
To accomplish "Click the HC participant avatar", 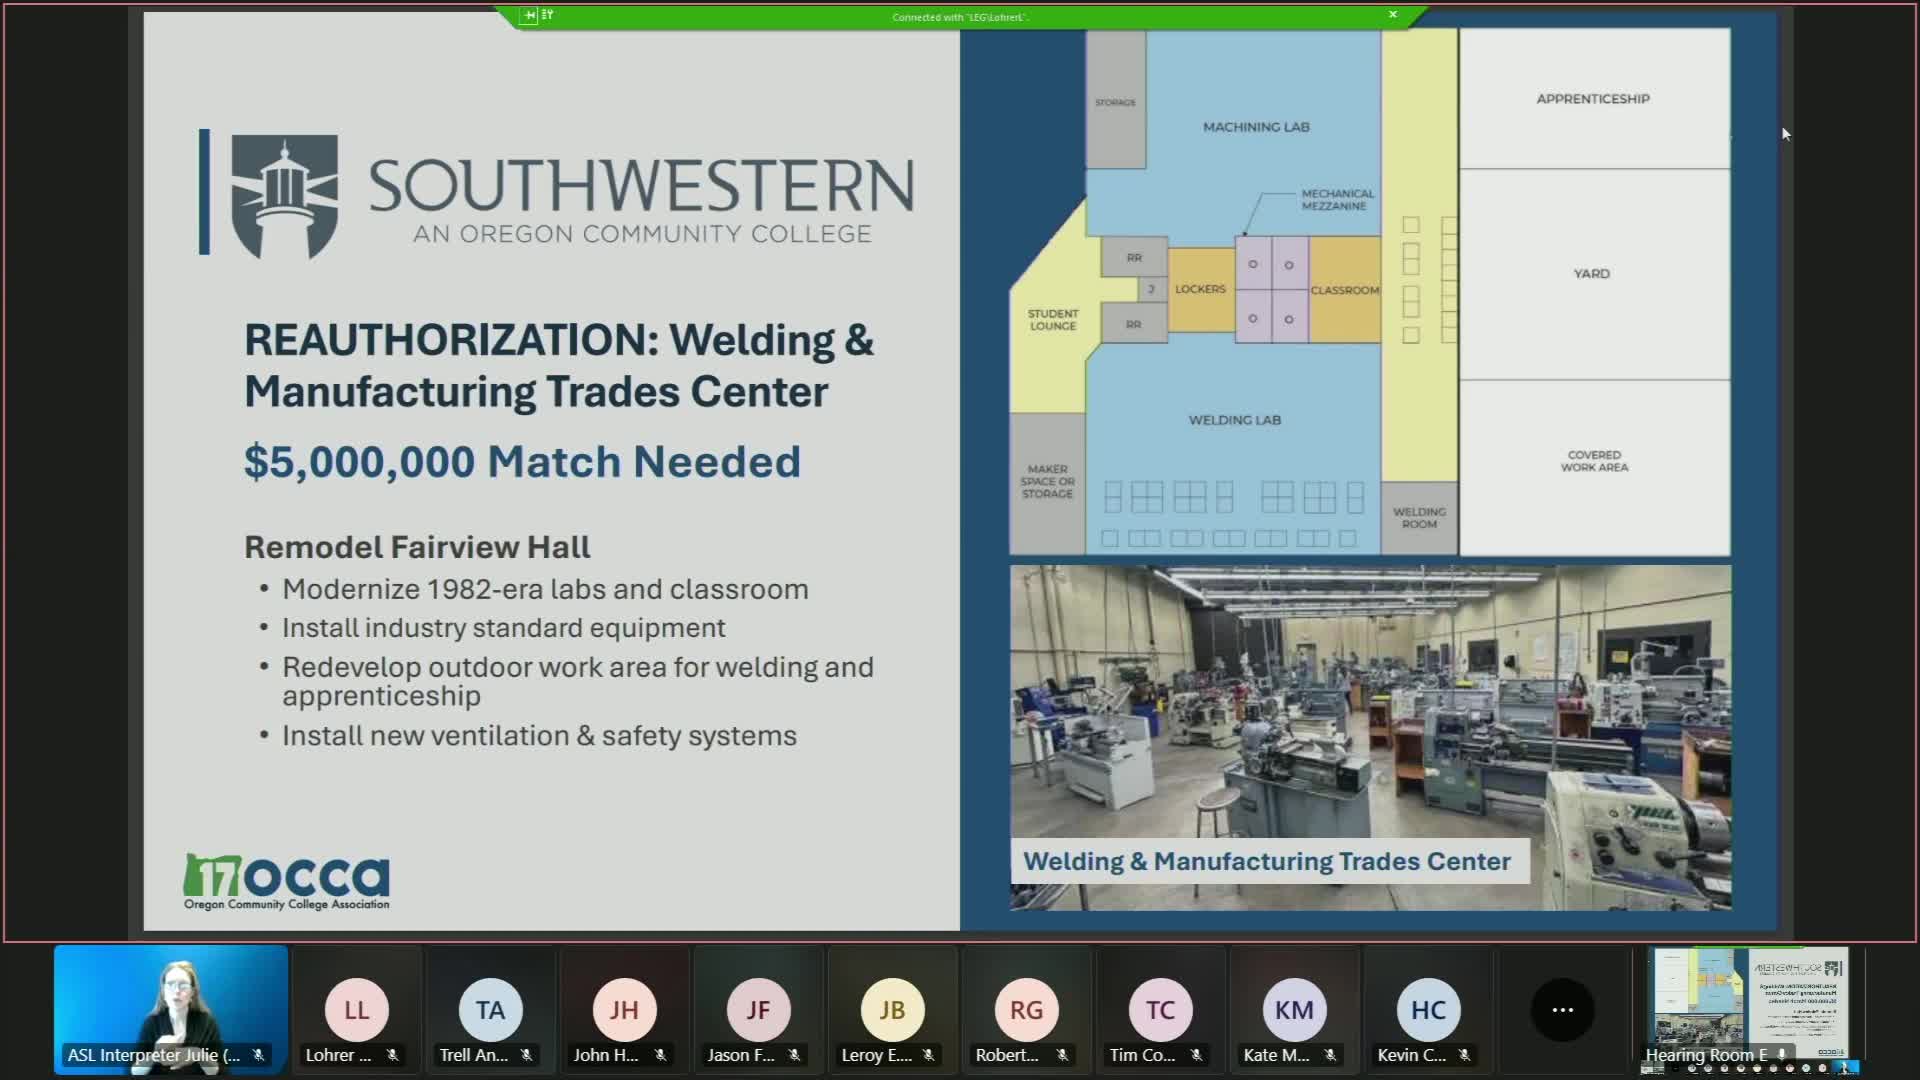I will pyautogui.click(x=1429, y=1010).
